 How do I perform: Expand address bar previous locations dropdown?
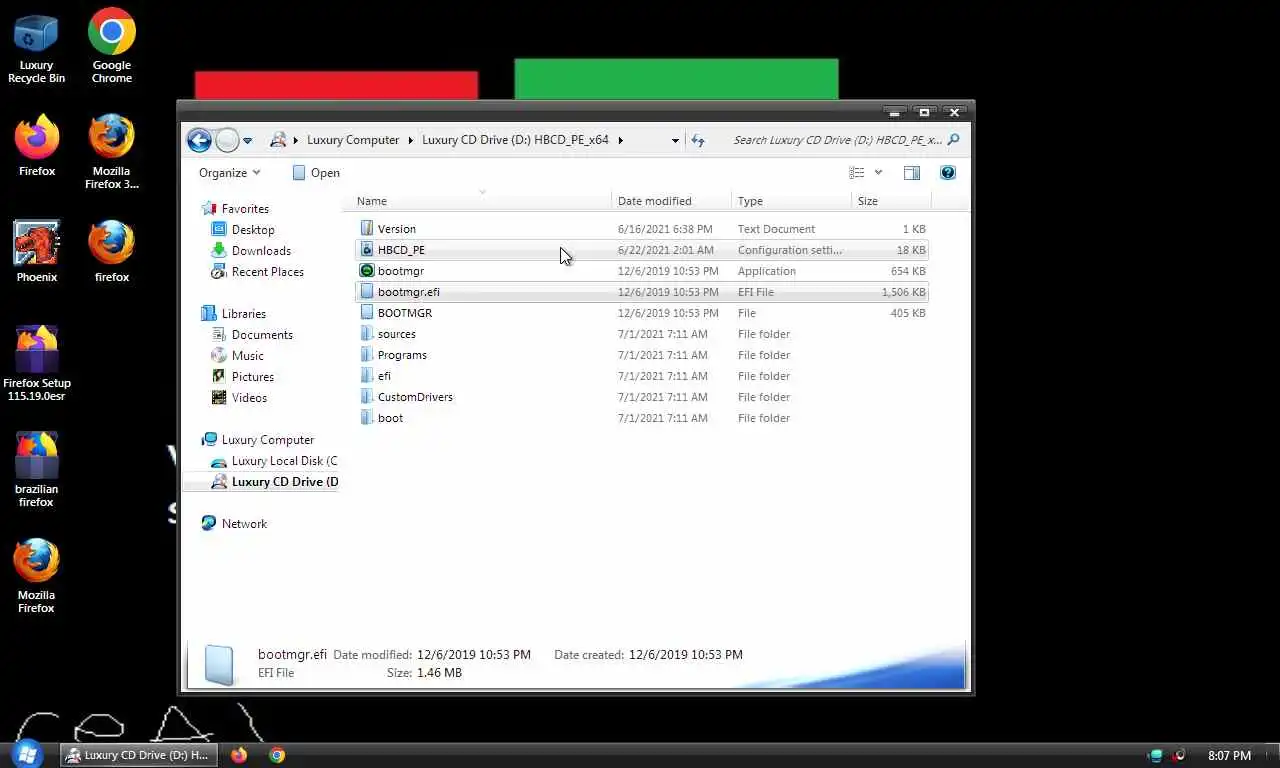tap(675, 141)
